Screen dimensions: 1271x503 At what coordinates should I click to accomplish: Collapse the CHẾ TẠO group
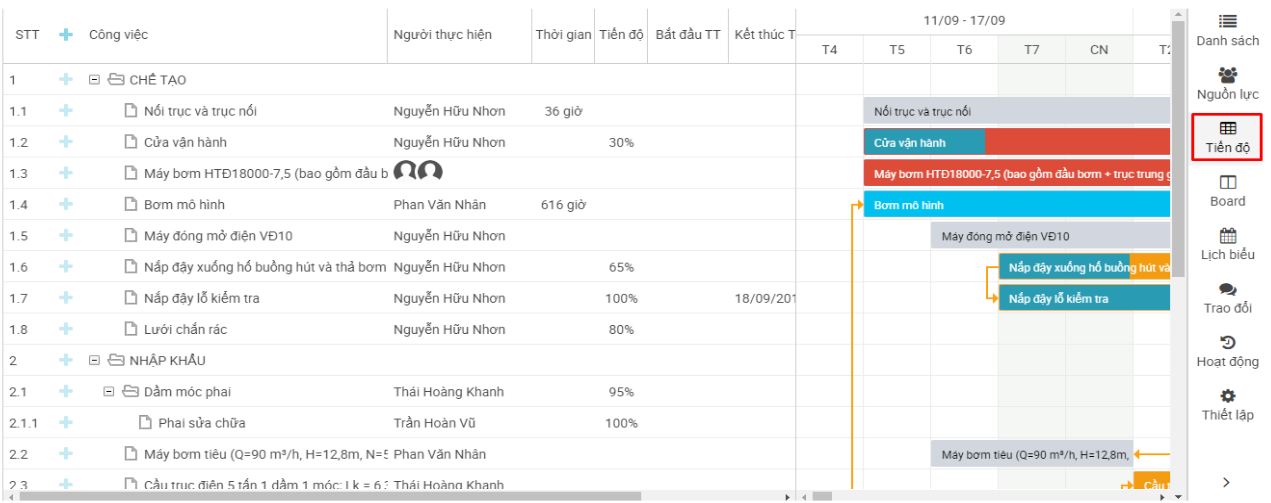click(95, 80)
